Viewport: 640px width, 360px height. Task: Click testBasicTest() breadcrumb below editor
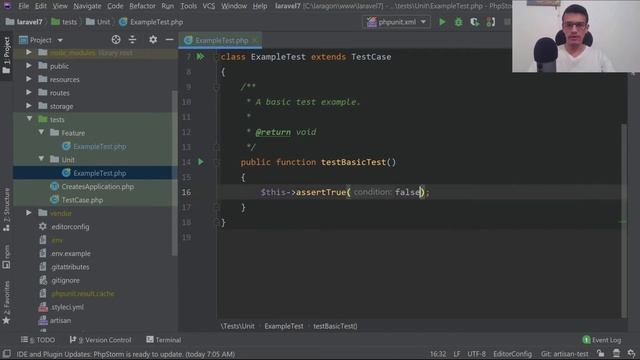point(335,326)
